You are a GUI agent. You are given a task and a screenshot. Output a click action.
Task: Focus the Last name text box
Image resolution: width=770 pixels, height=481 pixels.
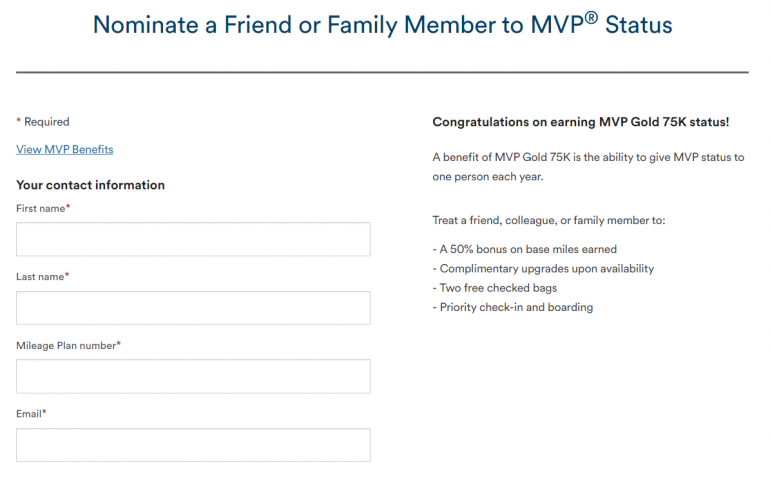(x=193, y=308)
